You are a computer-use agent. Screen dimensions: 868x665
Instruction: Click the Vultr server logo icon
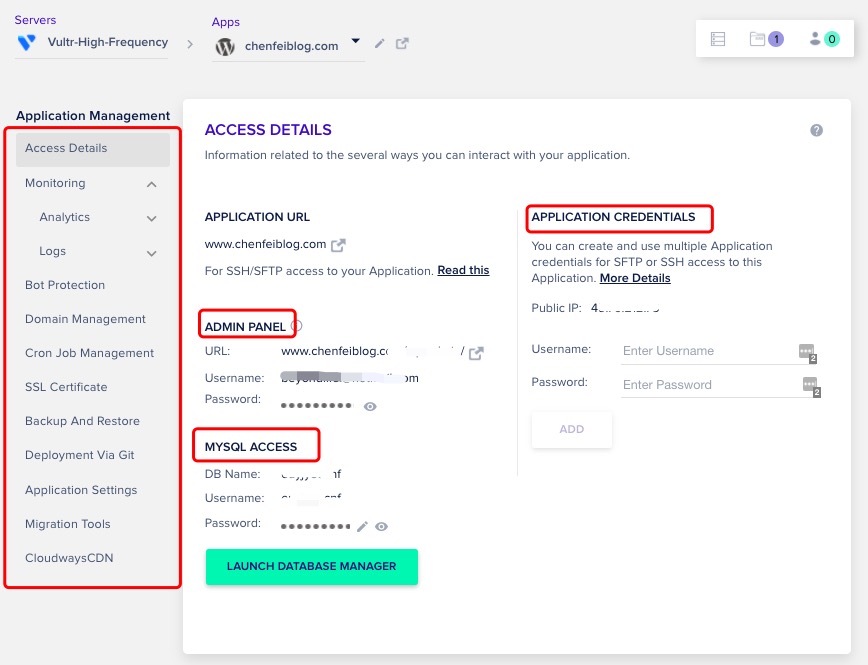point(27,43)
